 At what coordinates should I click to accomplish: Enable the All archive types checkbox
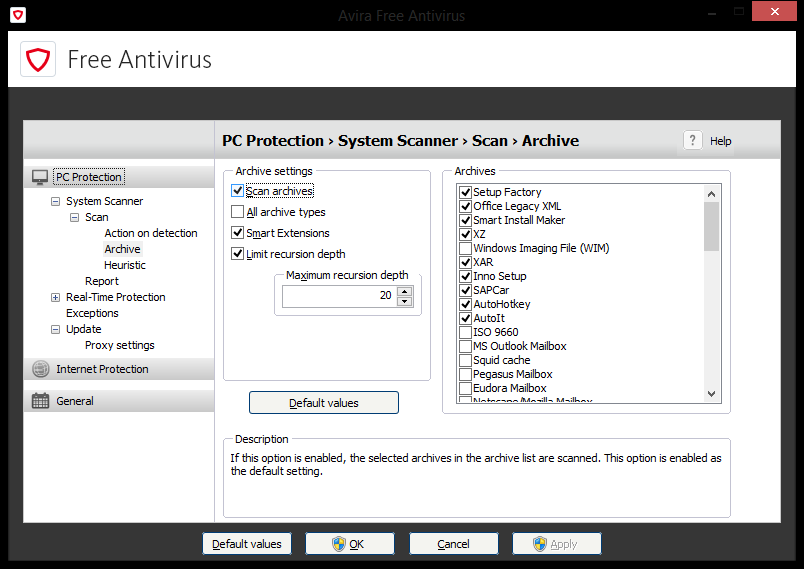237,212
